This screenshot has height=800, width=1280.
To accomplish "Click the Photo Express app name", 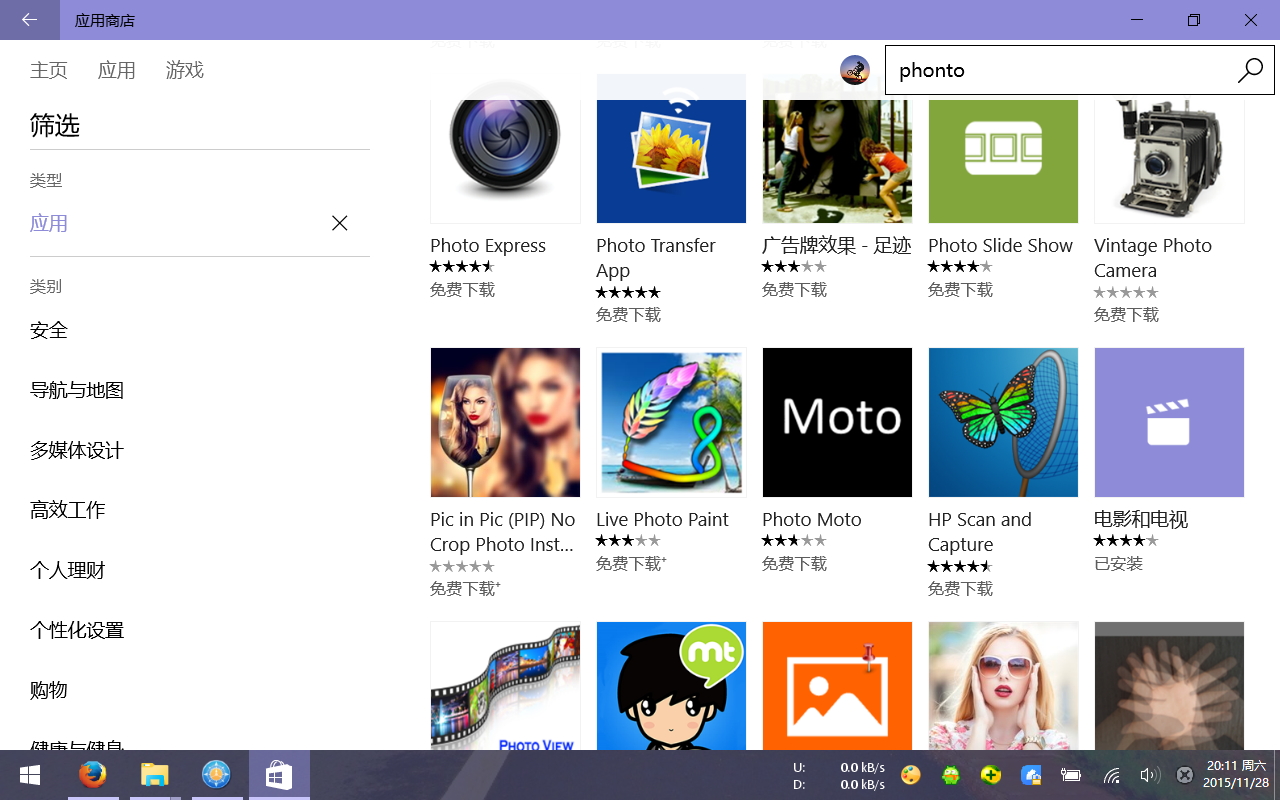I will pyautogui.click(x=488, y=246).
